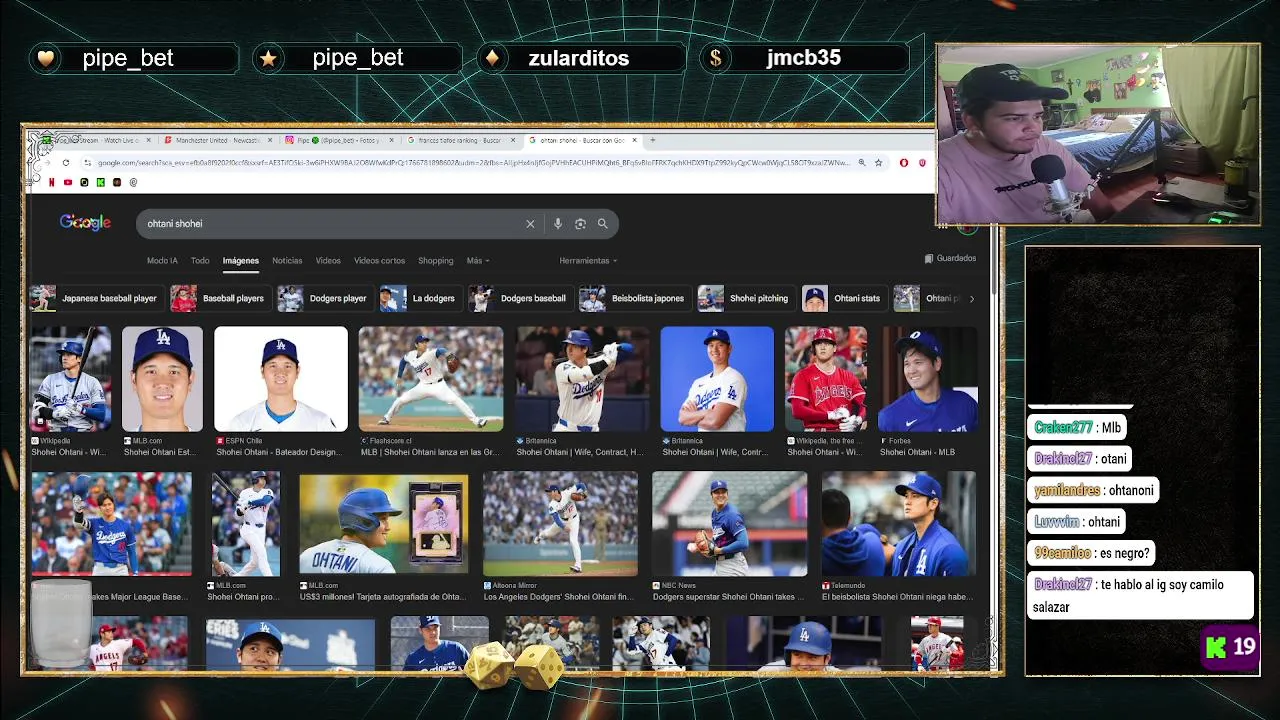This screenshot has height=720, width=1280.
Task: Expand the Más dropdown menu
Action: click(477, 261)
